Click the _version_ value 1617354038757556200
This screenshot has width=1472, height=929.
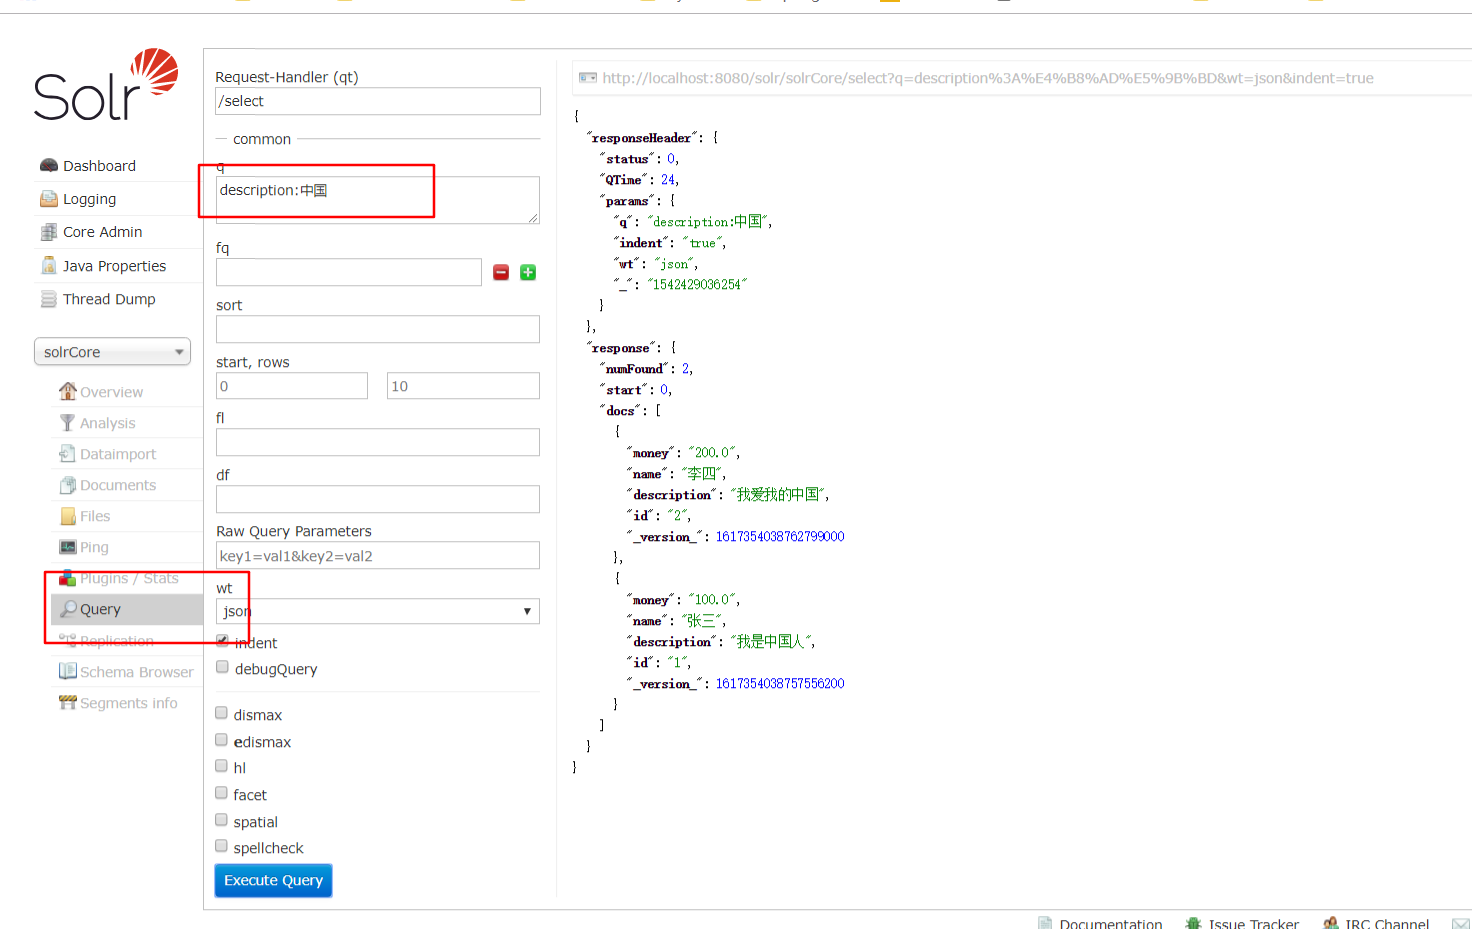point(780,684)
